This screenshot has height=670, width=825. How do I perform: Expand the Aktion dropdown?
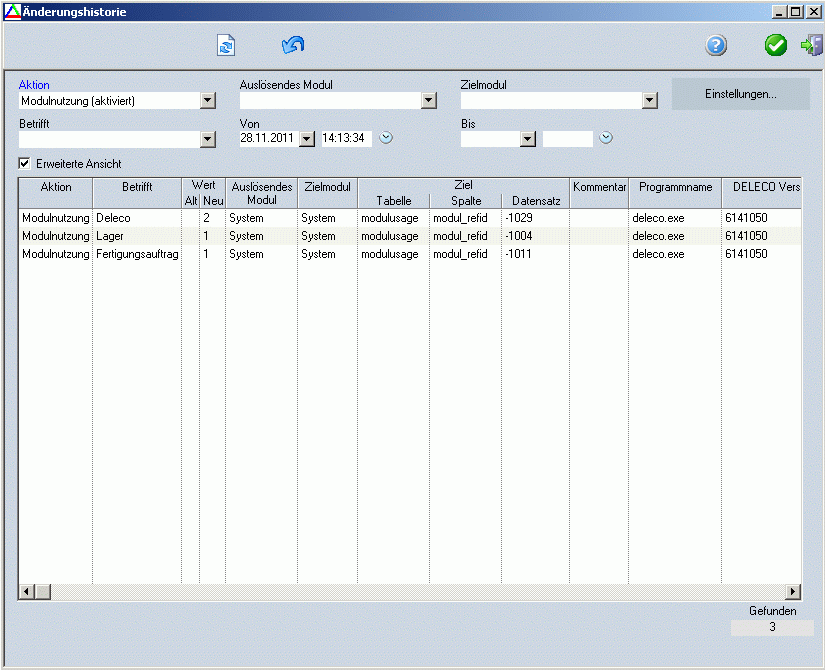[207, 100]
